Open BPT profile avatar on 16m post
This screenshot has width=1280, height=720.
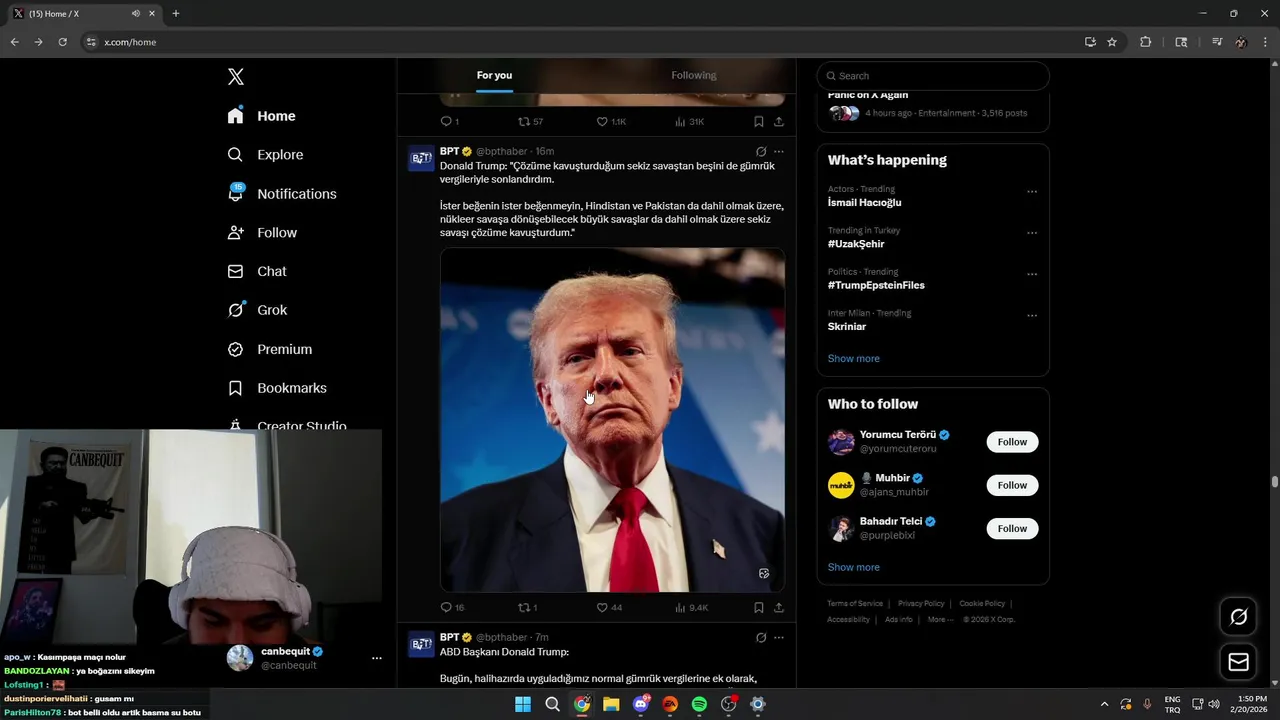421,158
